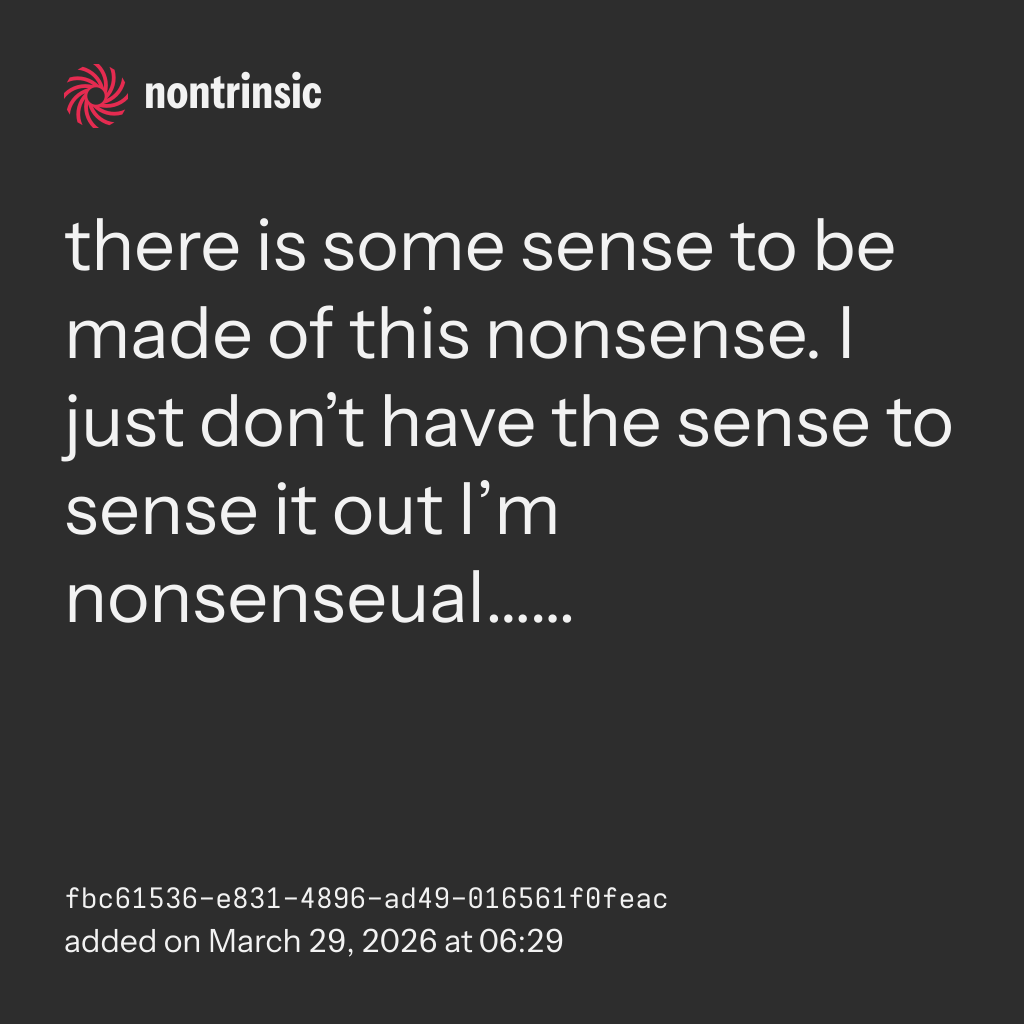Select the UUID fbc61536 identifier text
The height and width of the screenshot is (1024, 1024).
click(366, 900)
